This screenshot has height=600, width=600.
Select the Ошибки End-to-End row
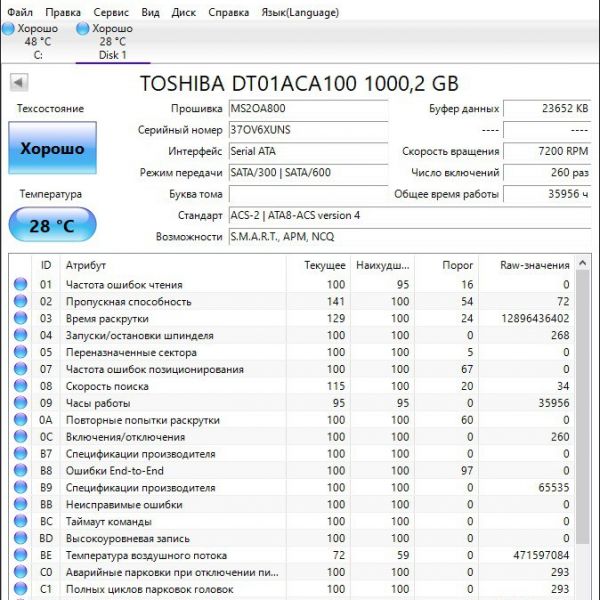click(x=291, y=470)
